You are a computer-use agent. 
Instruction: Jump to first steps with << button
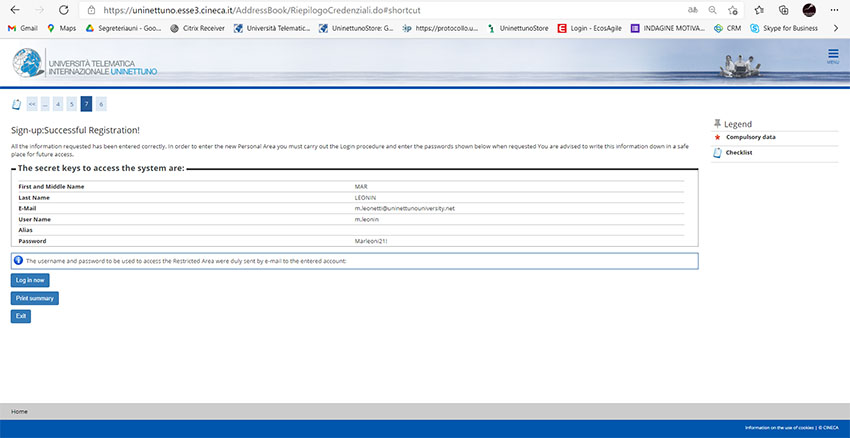32,104
